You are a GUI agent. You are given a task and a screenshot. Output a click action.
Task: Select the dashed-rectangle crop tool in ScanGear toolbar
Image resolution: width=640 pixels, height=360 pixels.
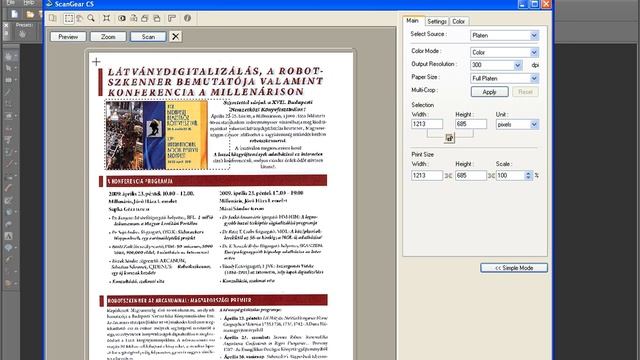(x=69, y=18)
